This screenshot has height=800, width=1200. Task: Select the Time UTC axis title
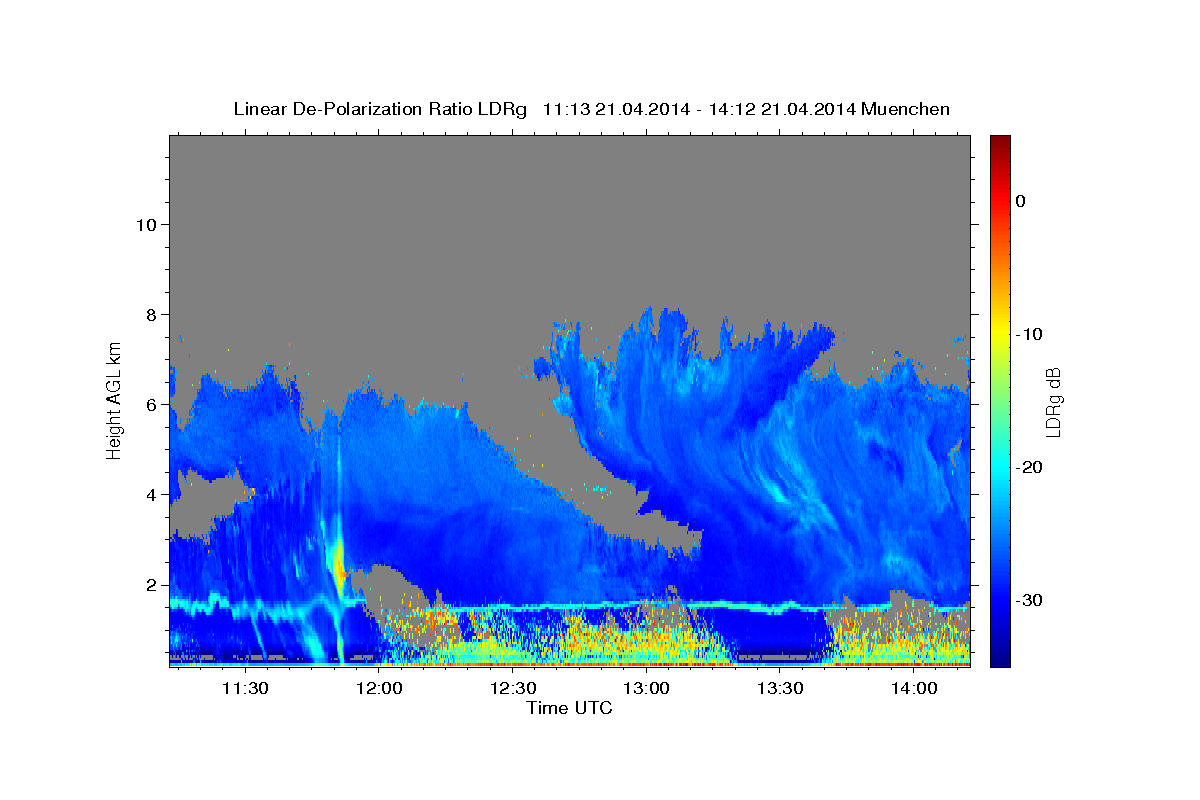click(569, 708)
